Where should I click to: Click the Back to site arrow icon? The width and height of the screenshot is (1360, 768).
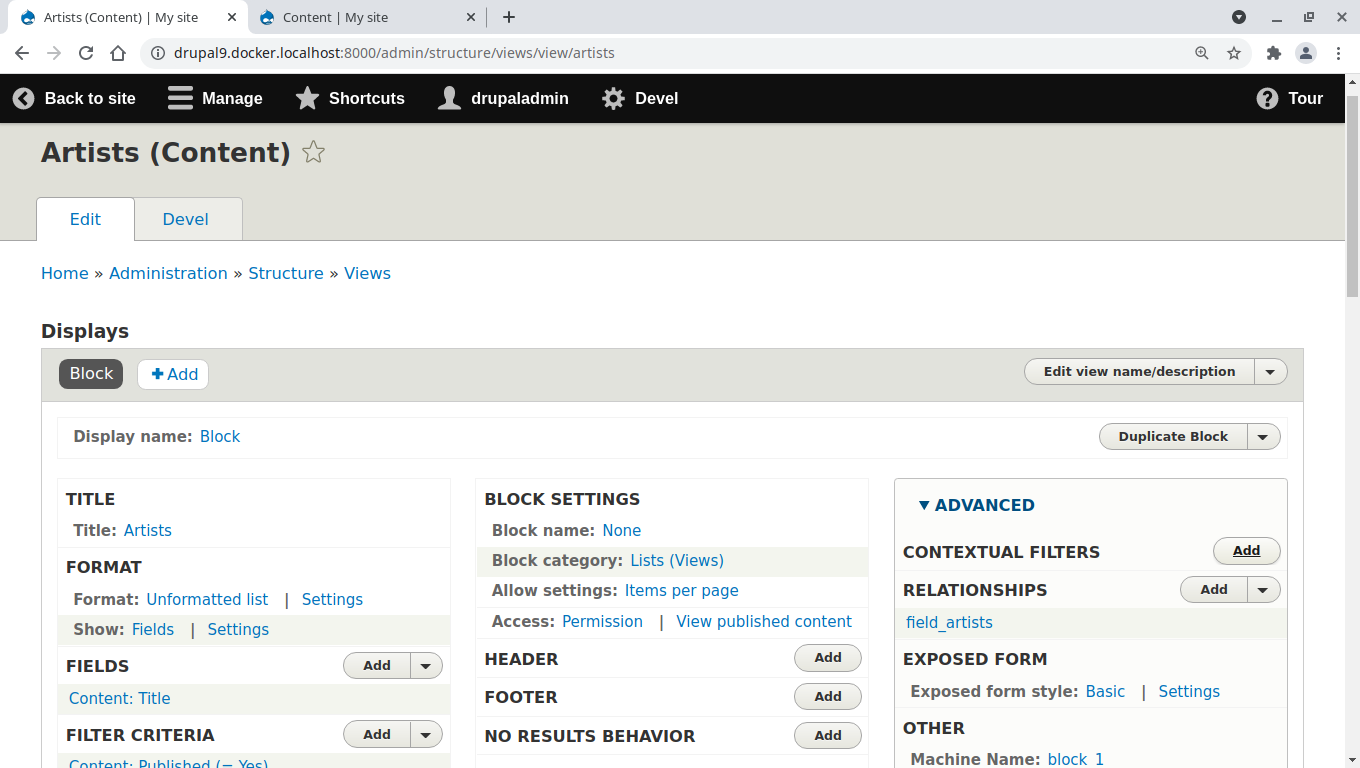click(22, 97)
